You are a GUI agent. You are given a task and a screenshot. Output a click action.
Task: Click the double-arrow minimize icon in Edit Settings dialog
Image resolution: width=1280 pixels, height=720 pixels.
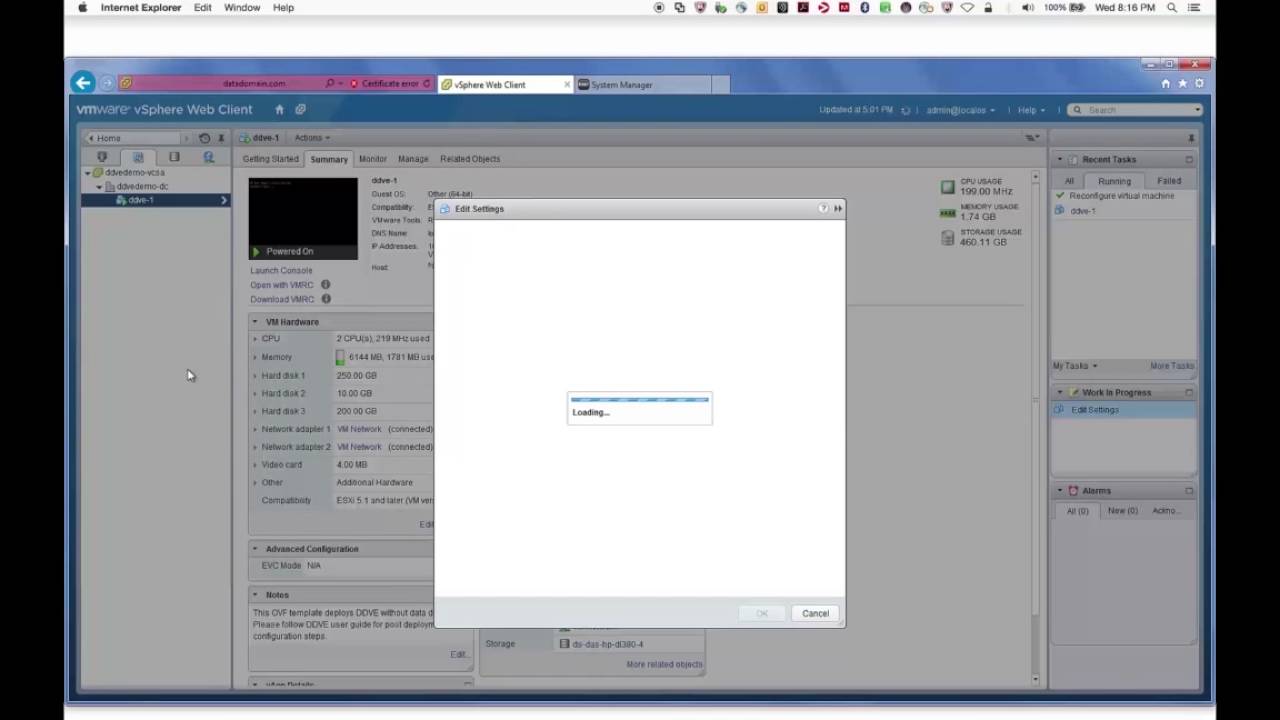click(838, 208)
